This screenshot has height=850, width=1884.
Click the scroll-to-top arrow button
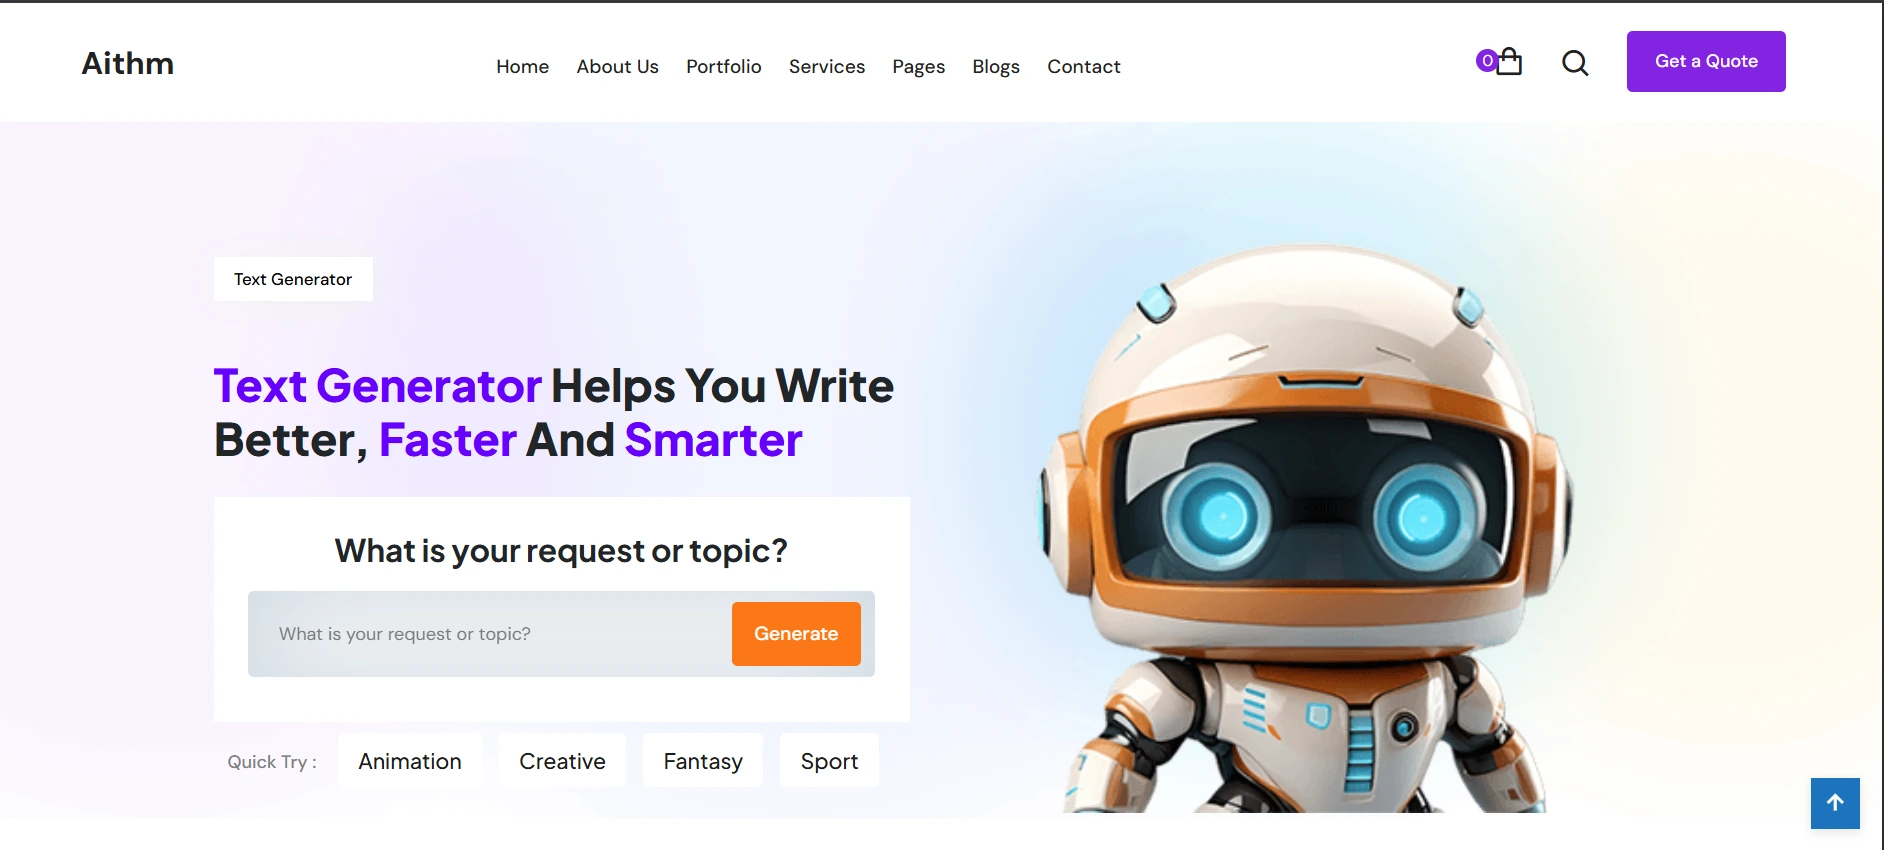[x=1835, y=803]
